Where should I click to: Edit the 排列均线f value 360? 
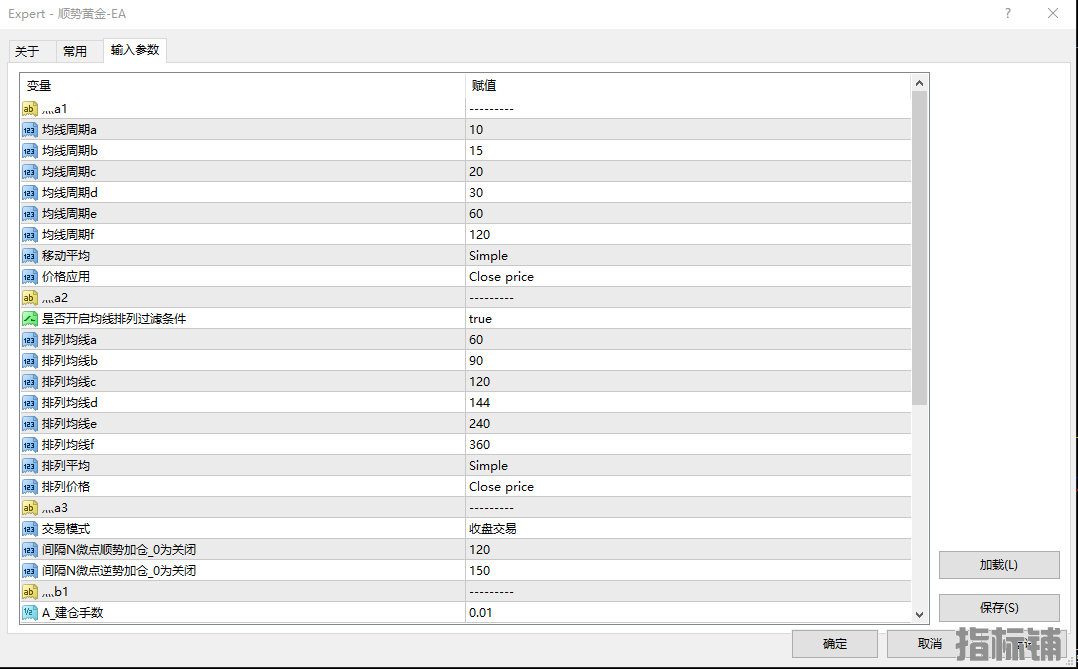pyautogui.click(x=688, y=444)
